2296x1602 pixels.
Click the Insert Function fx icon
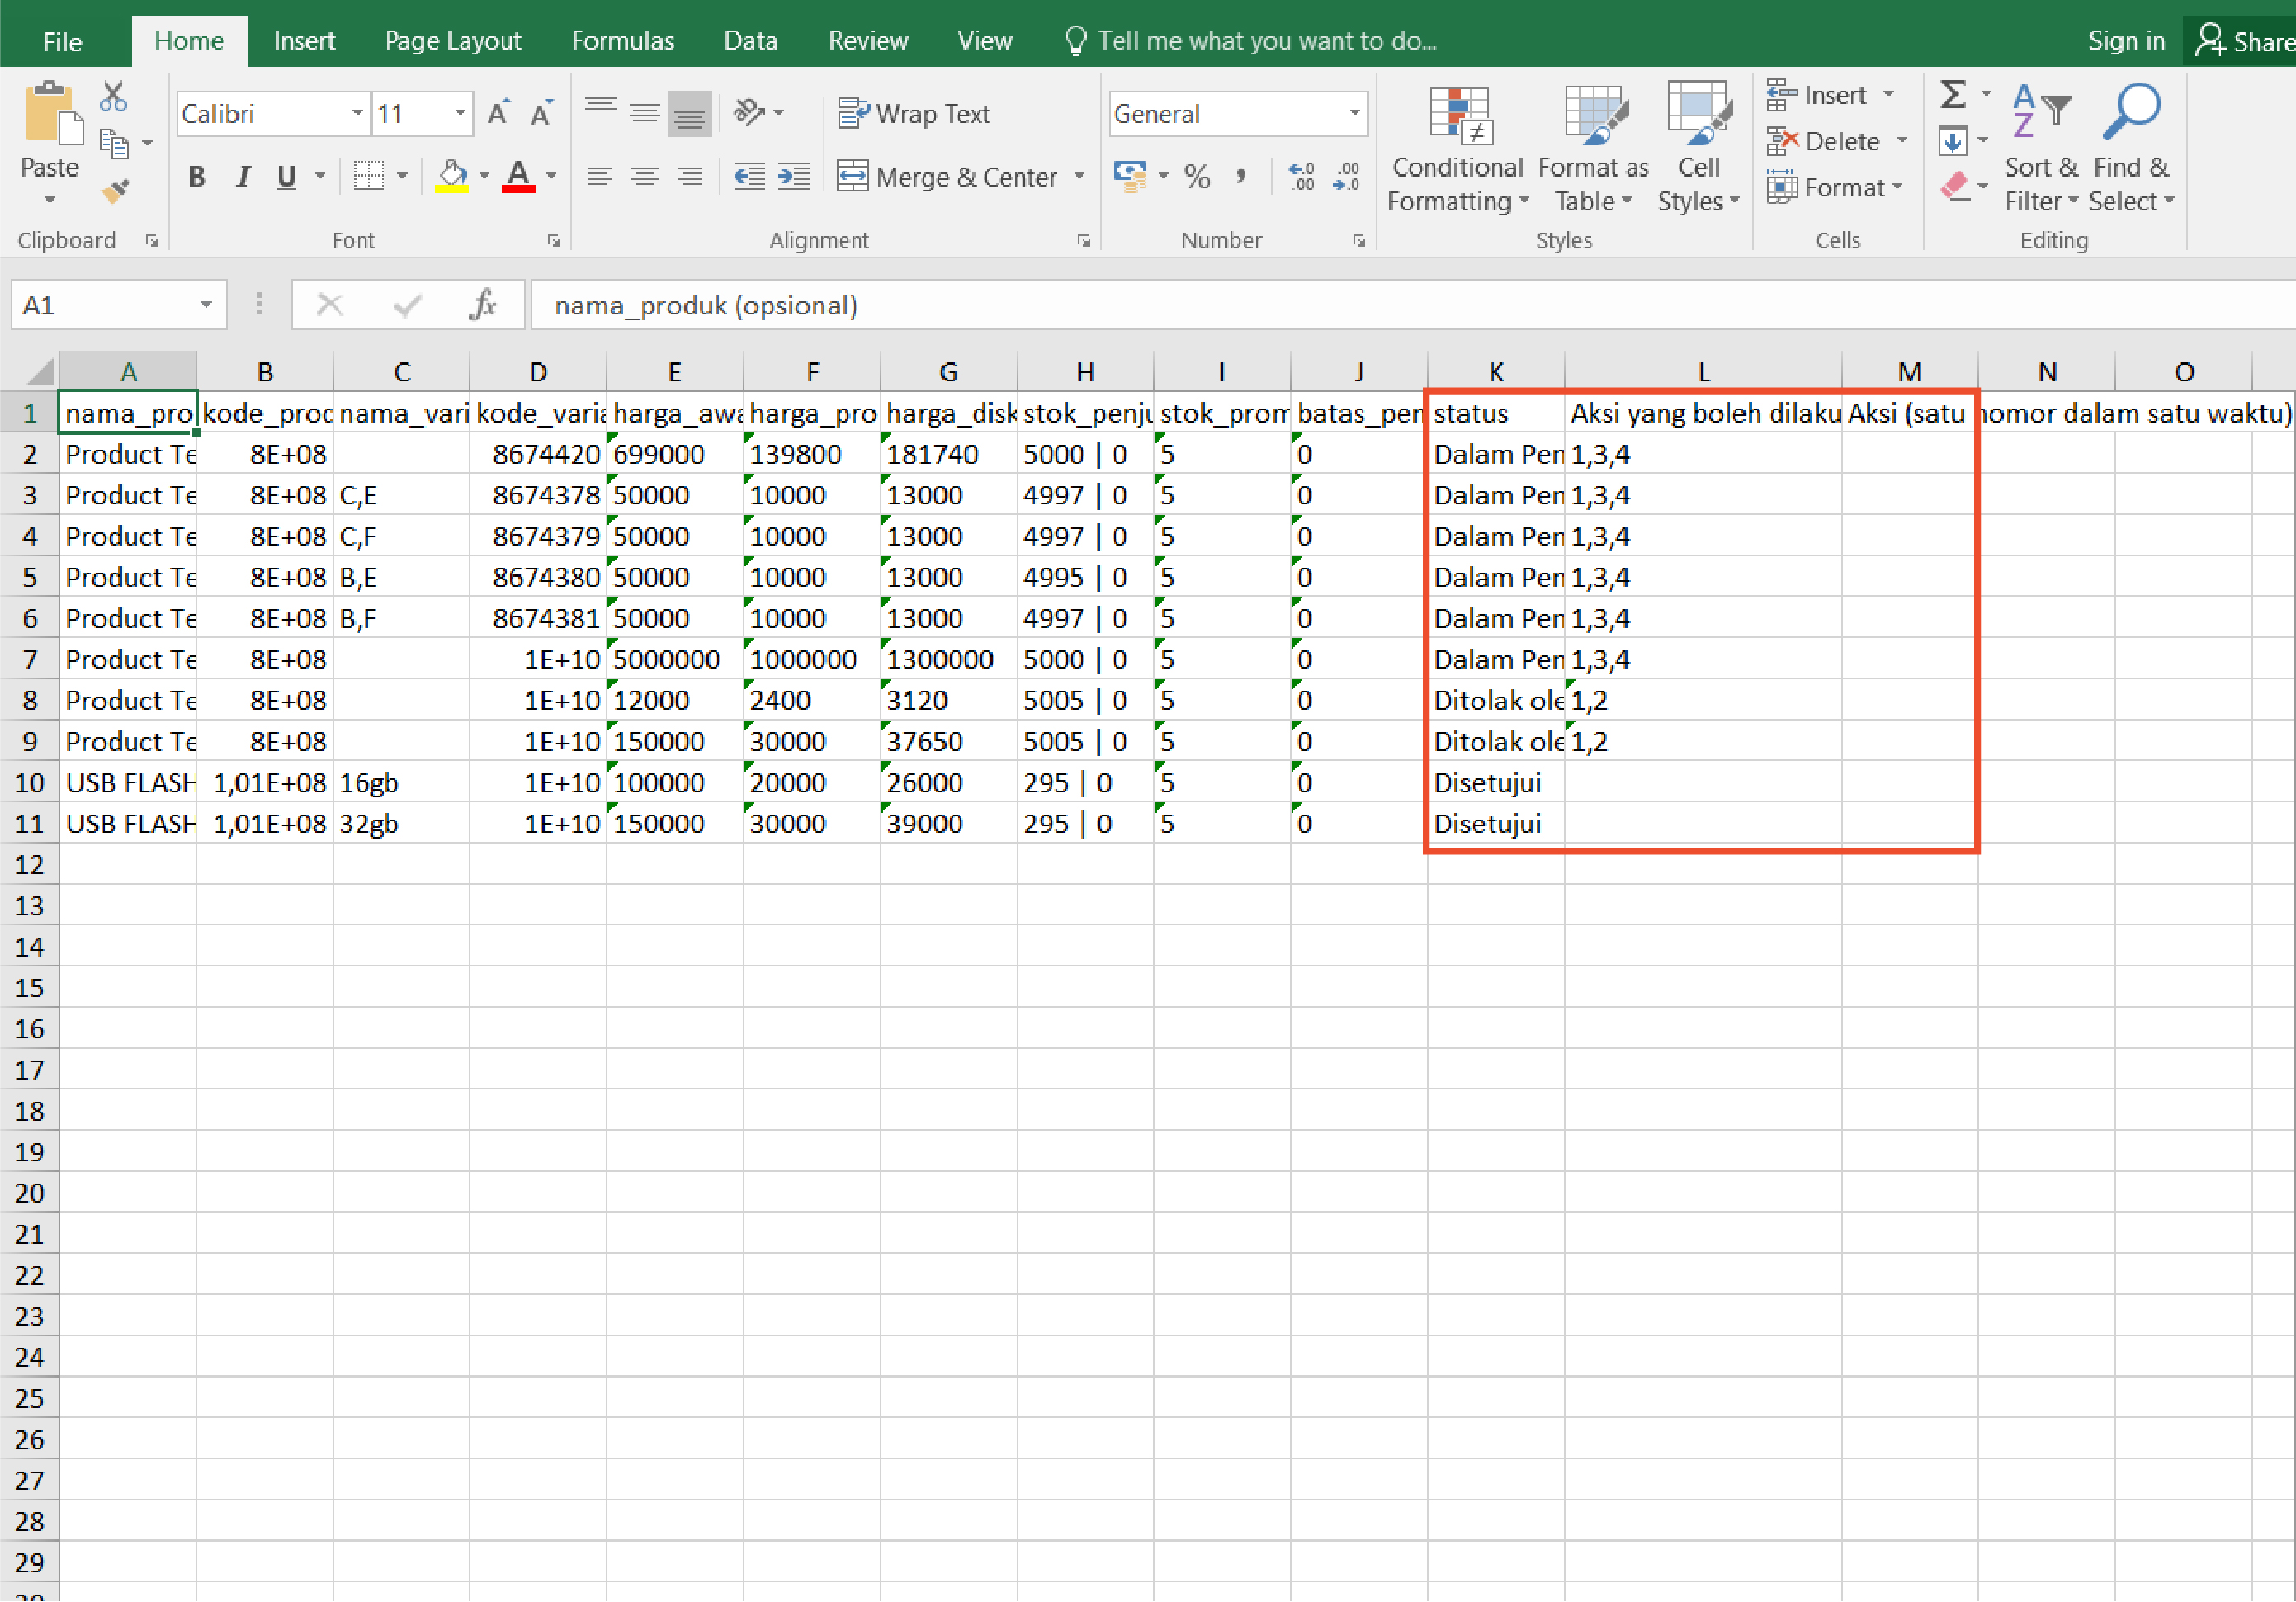(483, 305)
